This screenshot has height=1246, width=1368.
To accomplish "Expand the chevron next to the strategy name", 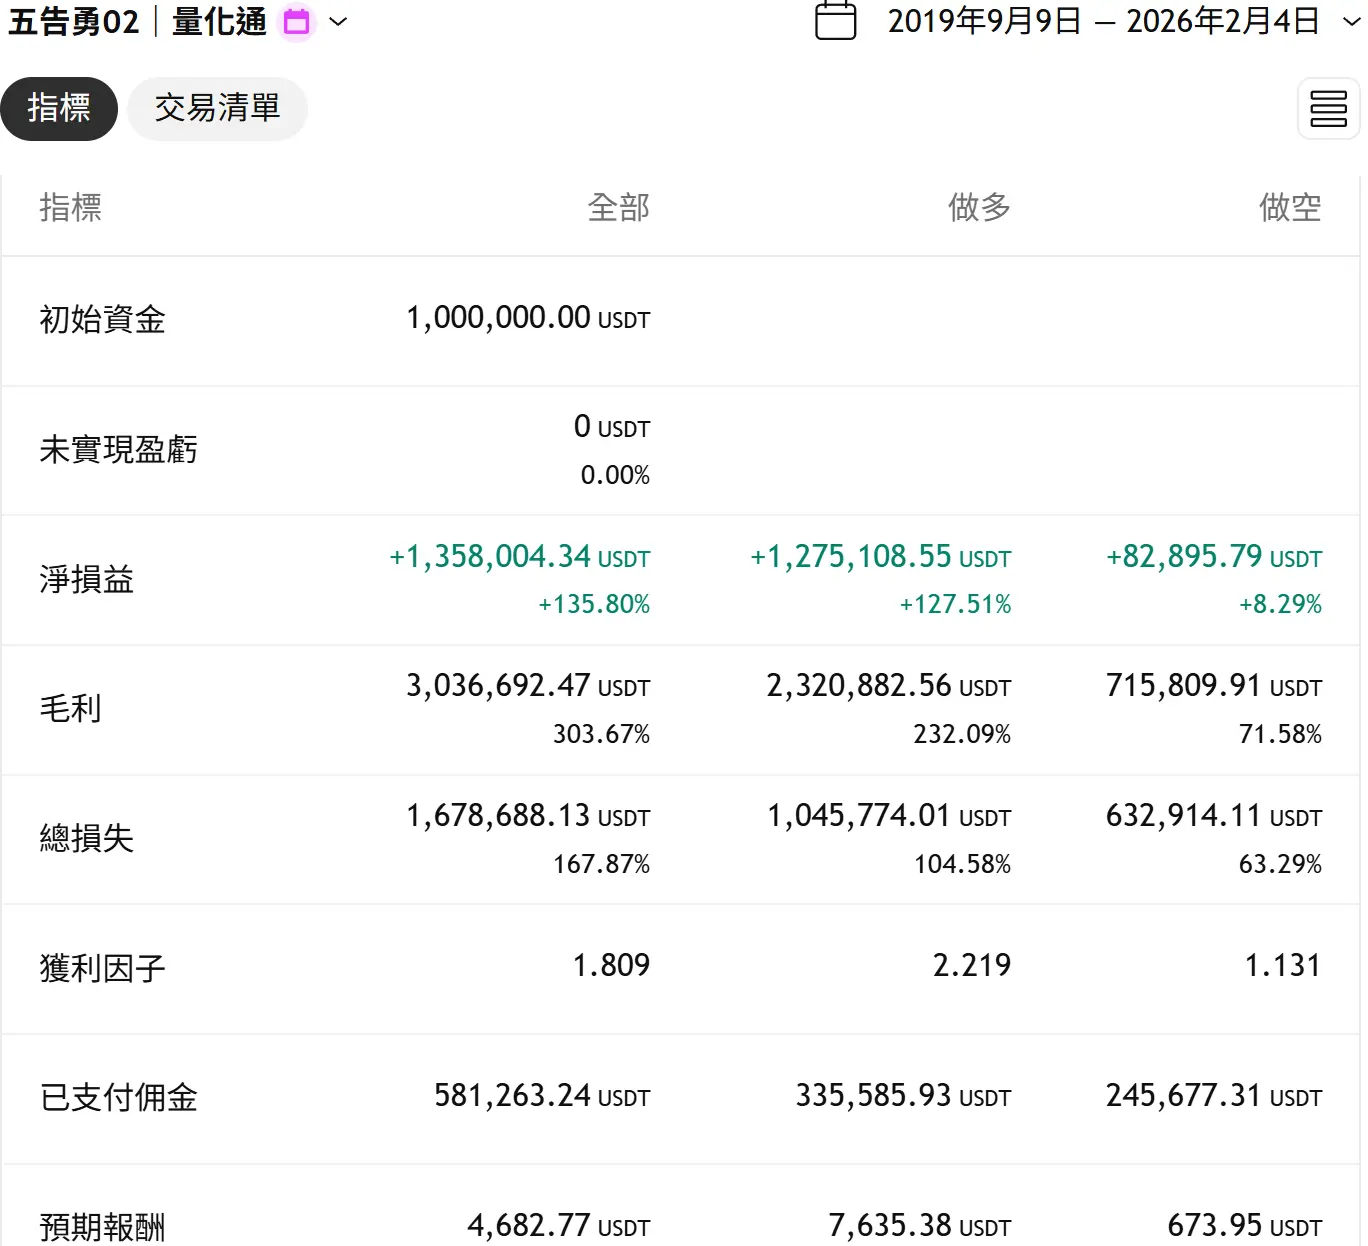I will click(339, 22).
